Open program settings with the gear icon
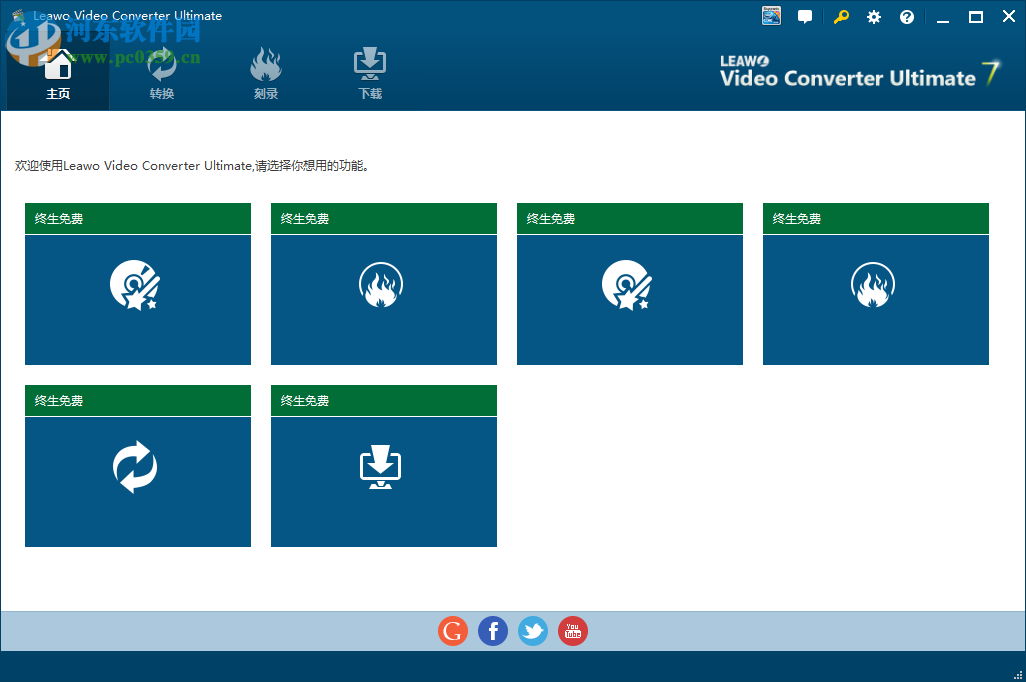Viewport: 1026px width, 682px height. click(873, 16)
